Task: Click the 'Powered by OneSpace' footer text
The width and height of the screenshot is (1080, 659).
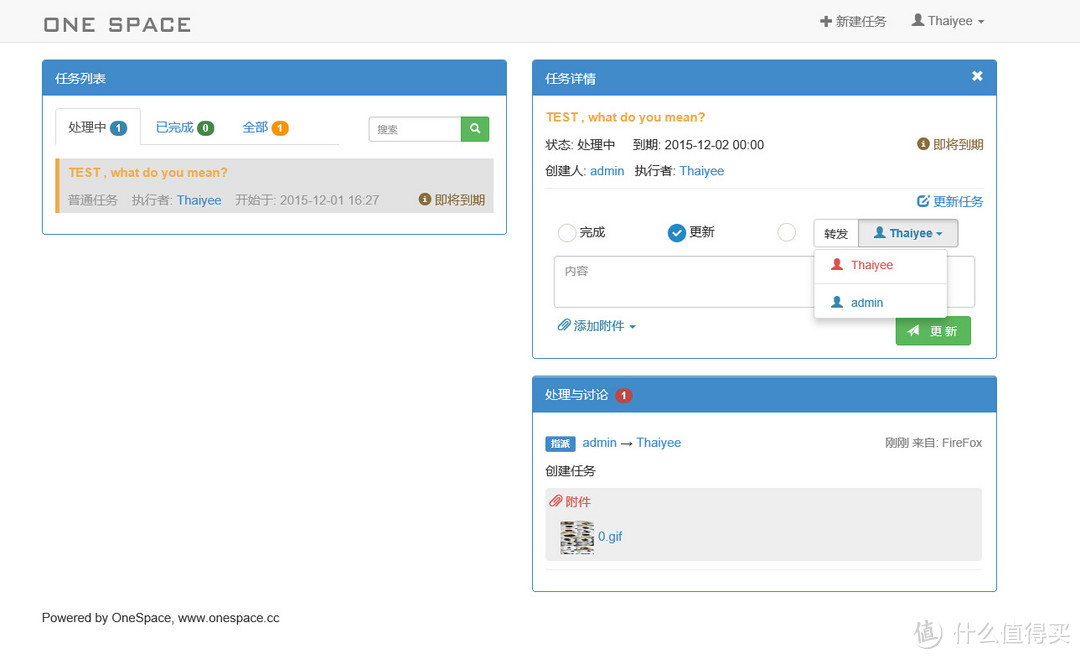Action: click(160, 618)
